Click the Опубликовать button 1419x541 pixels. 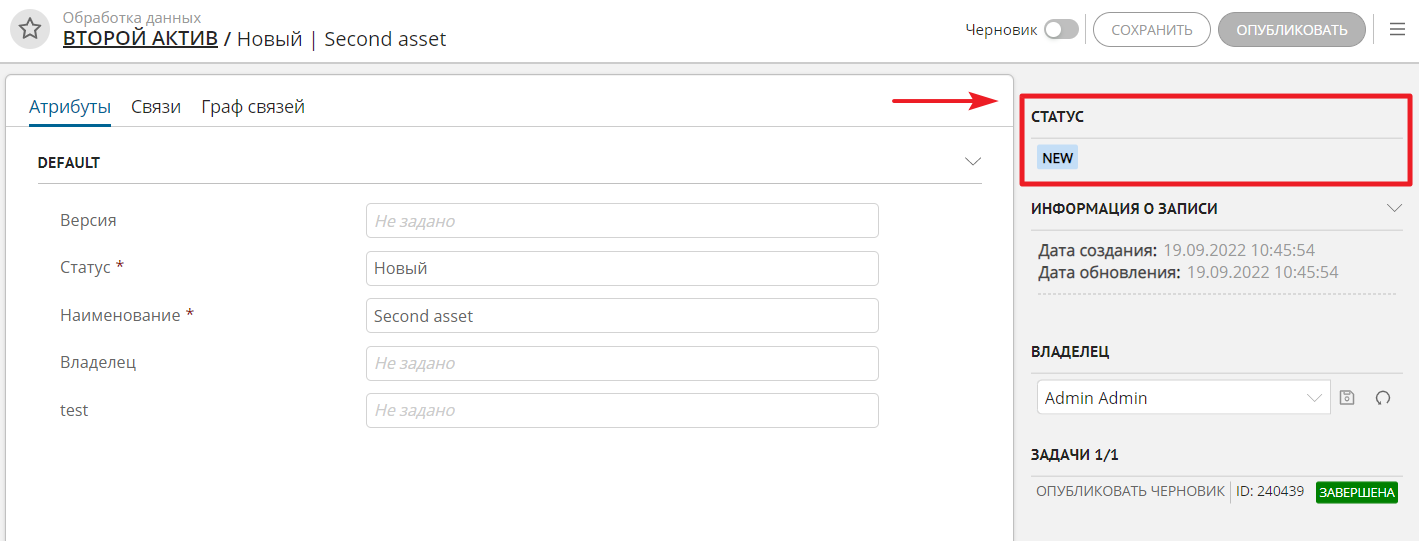click(1291, 30)
